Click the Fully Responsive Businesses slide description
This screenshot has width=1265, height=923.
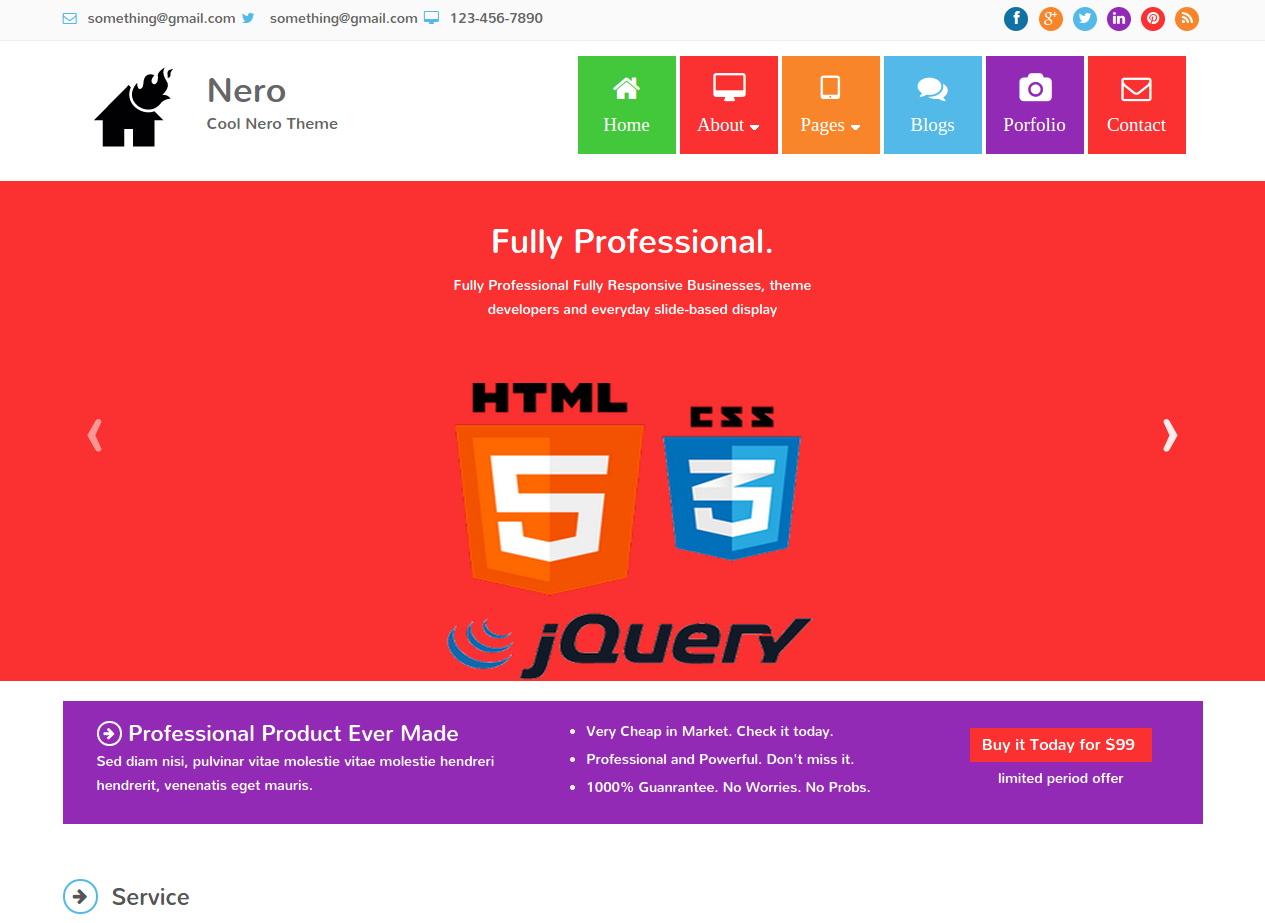(632, 297)
